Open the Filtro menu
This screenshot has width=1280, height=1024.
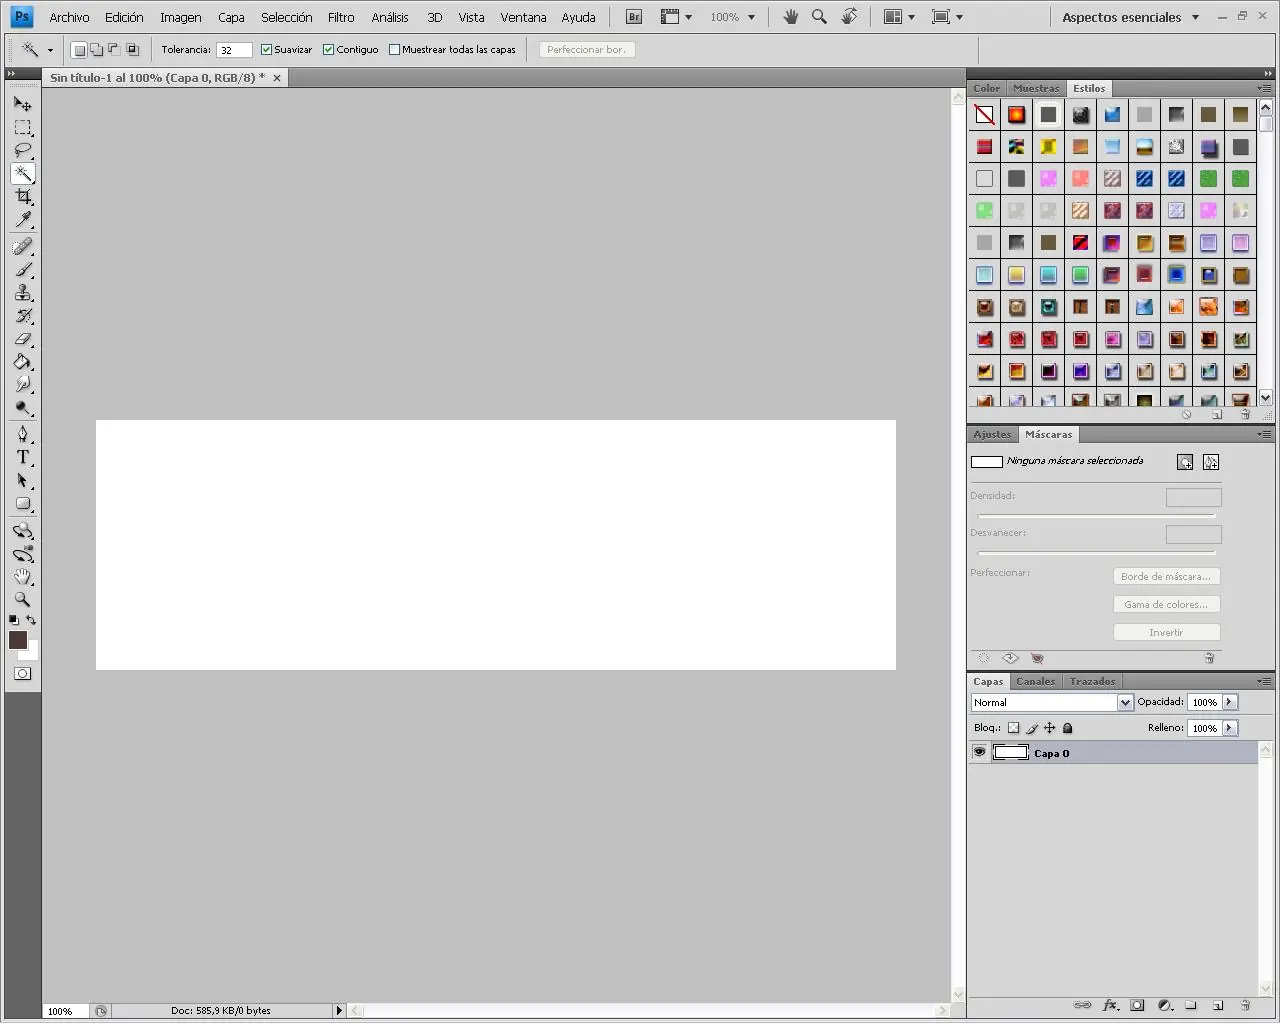[x=341, y=17]
